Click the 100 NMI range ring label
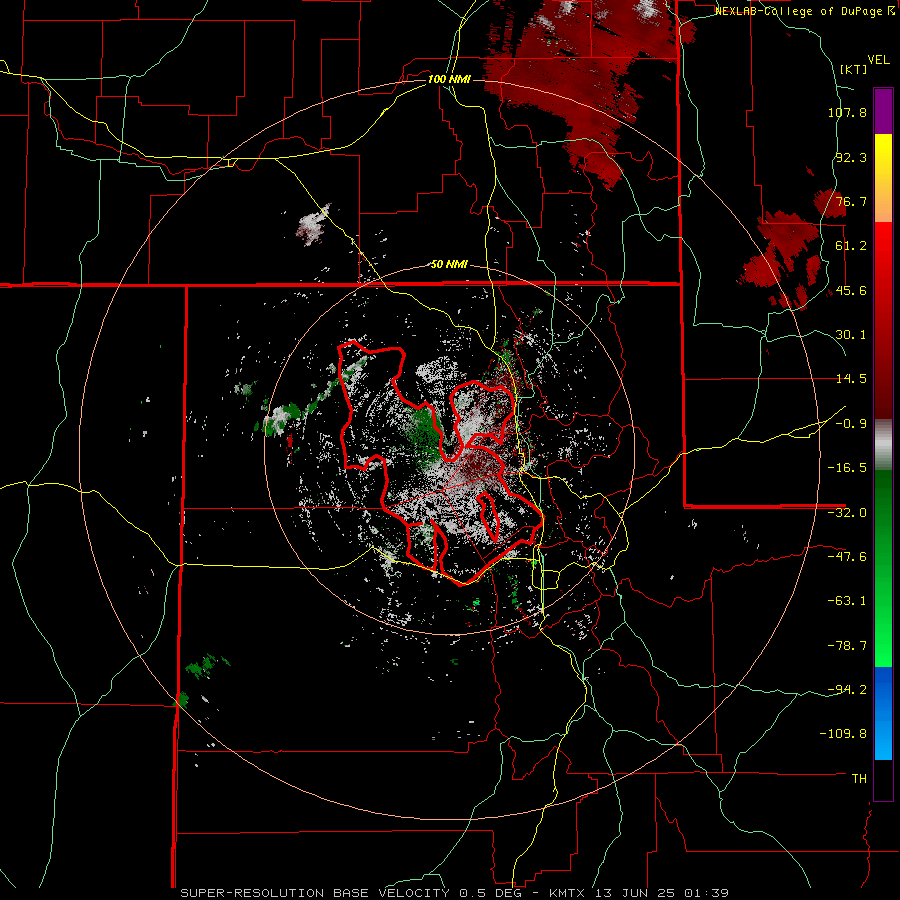The height and width of the screenshot is (900, 900). tap(449, 79)
